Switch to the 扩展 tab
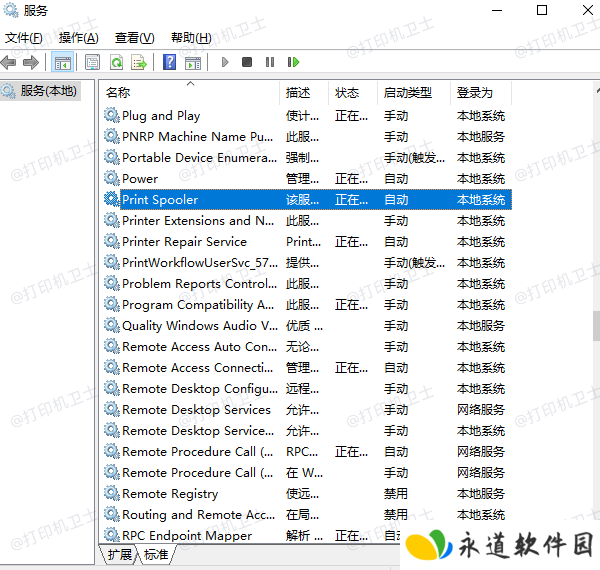This screenshot has height=570, width=600. (x=119, y=554)
